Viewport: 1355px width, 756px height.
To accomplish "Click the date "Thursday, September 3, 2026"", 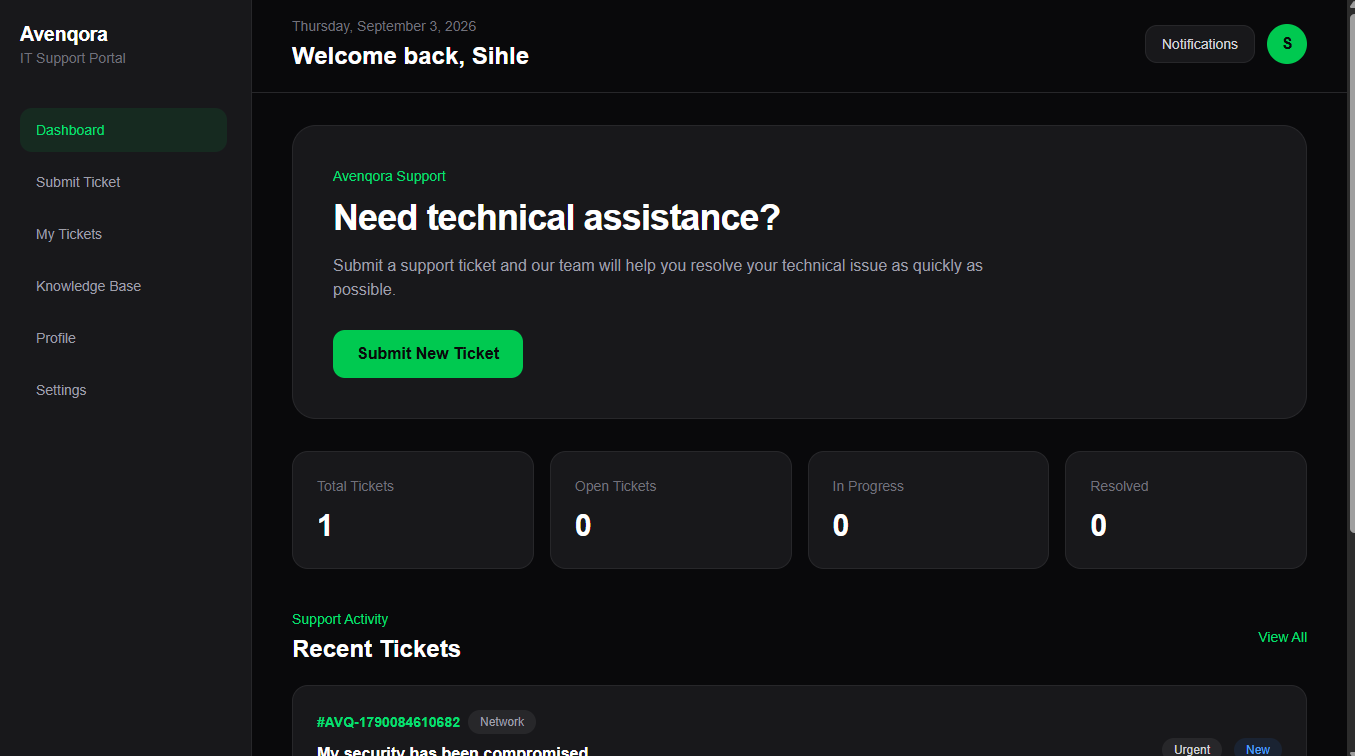I will coord(384,26).
